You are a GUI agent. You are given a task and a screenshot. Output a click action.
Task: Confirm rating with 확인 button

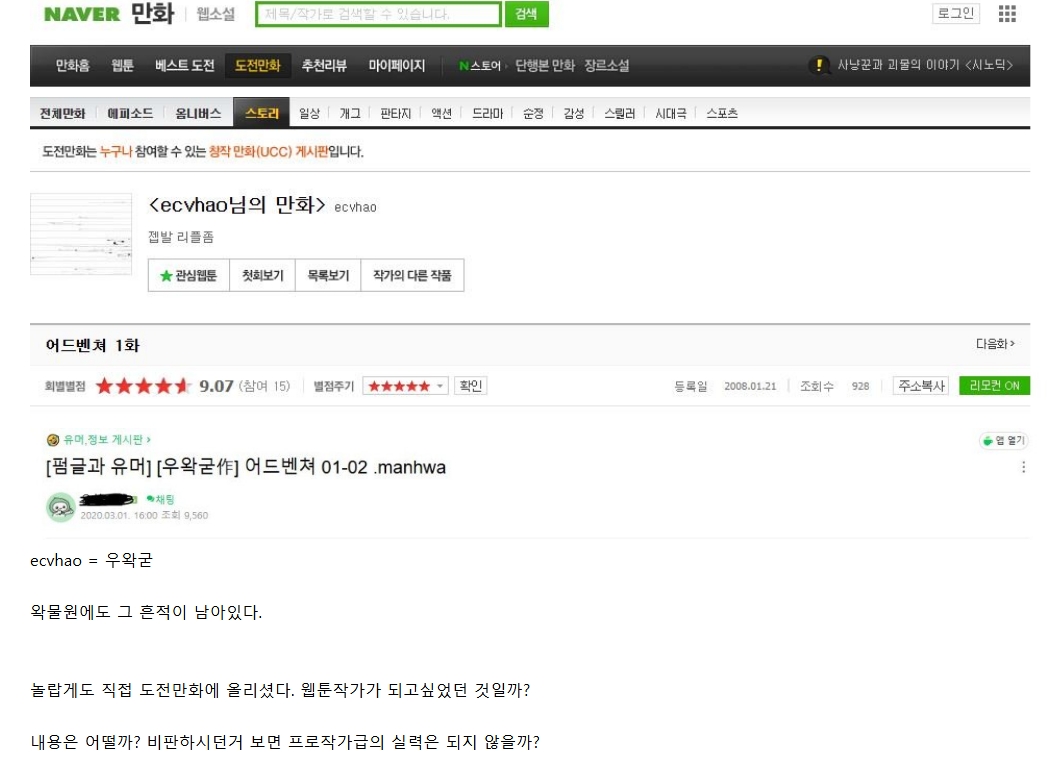(x=470, y=386)
